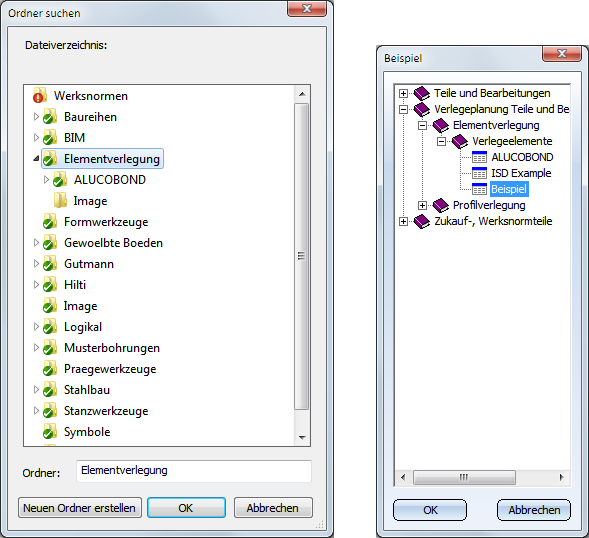Click the Werksnormen folder icon with red warning
This screenshot has height=538, width=589.
click(40, 95)
